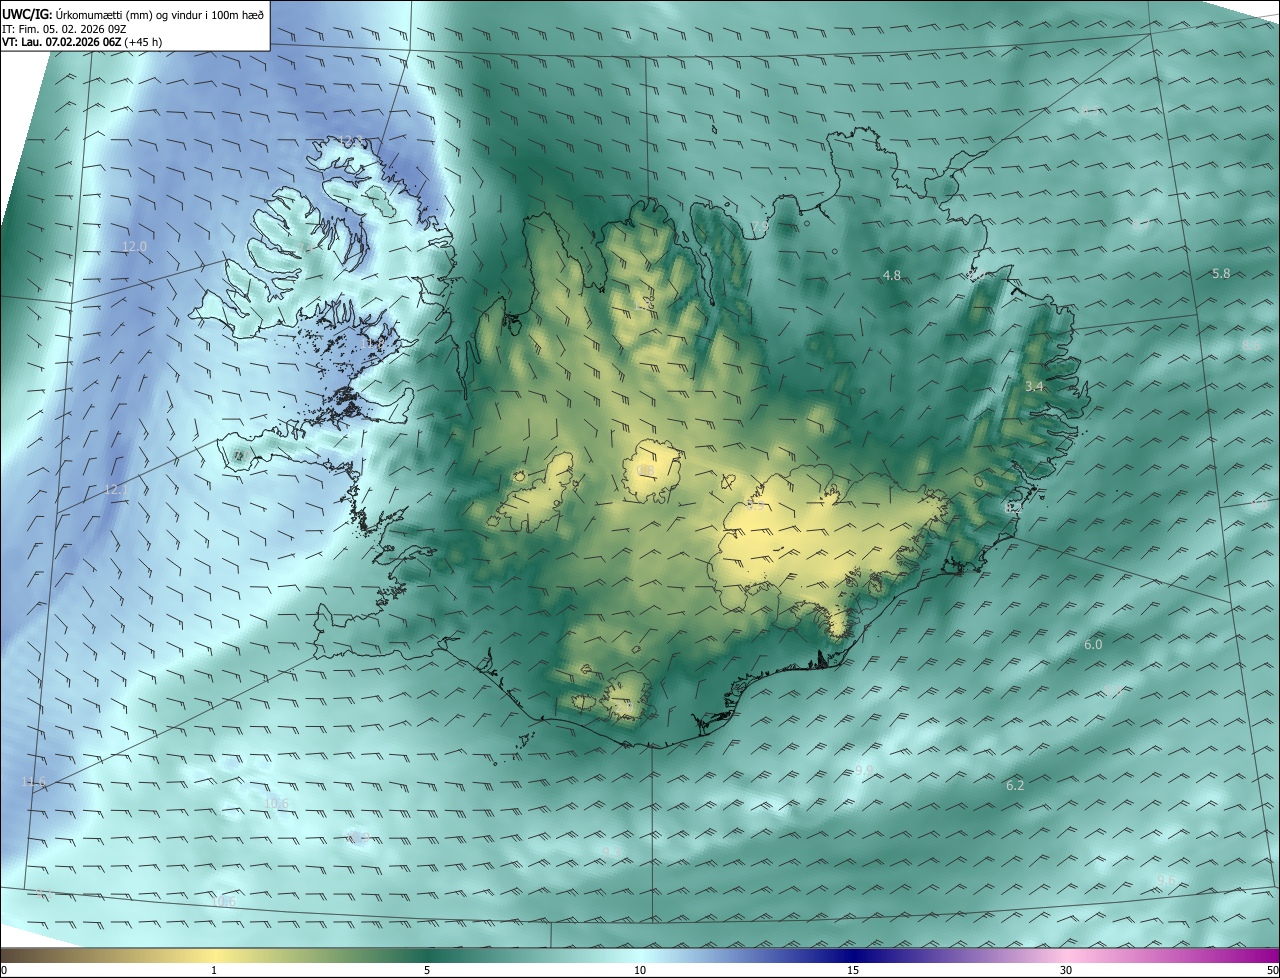Click the '1' label on the color scale

214,970
